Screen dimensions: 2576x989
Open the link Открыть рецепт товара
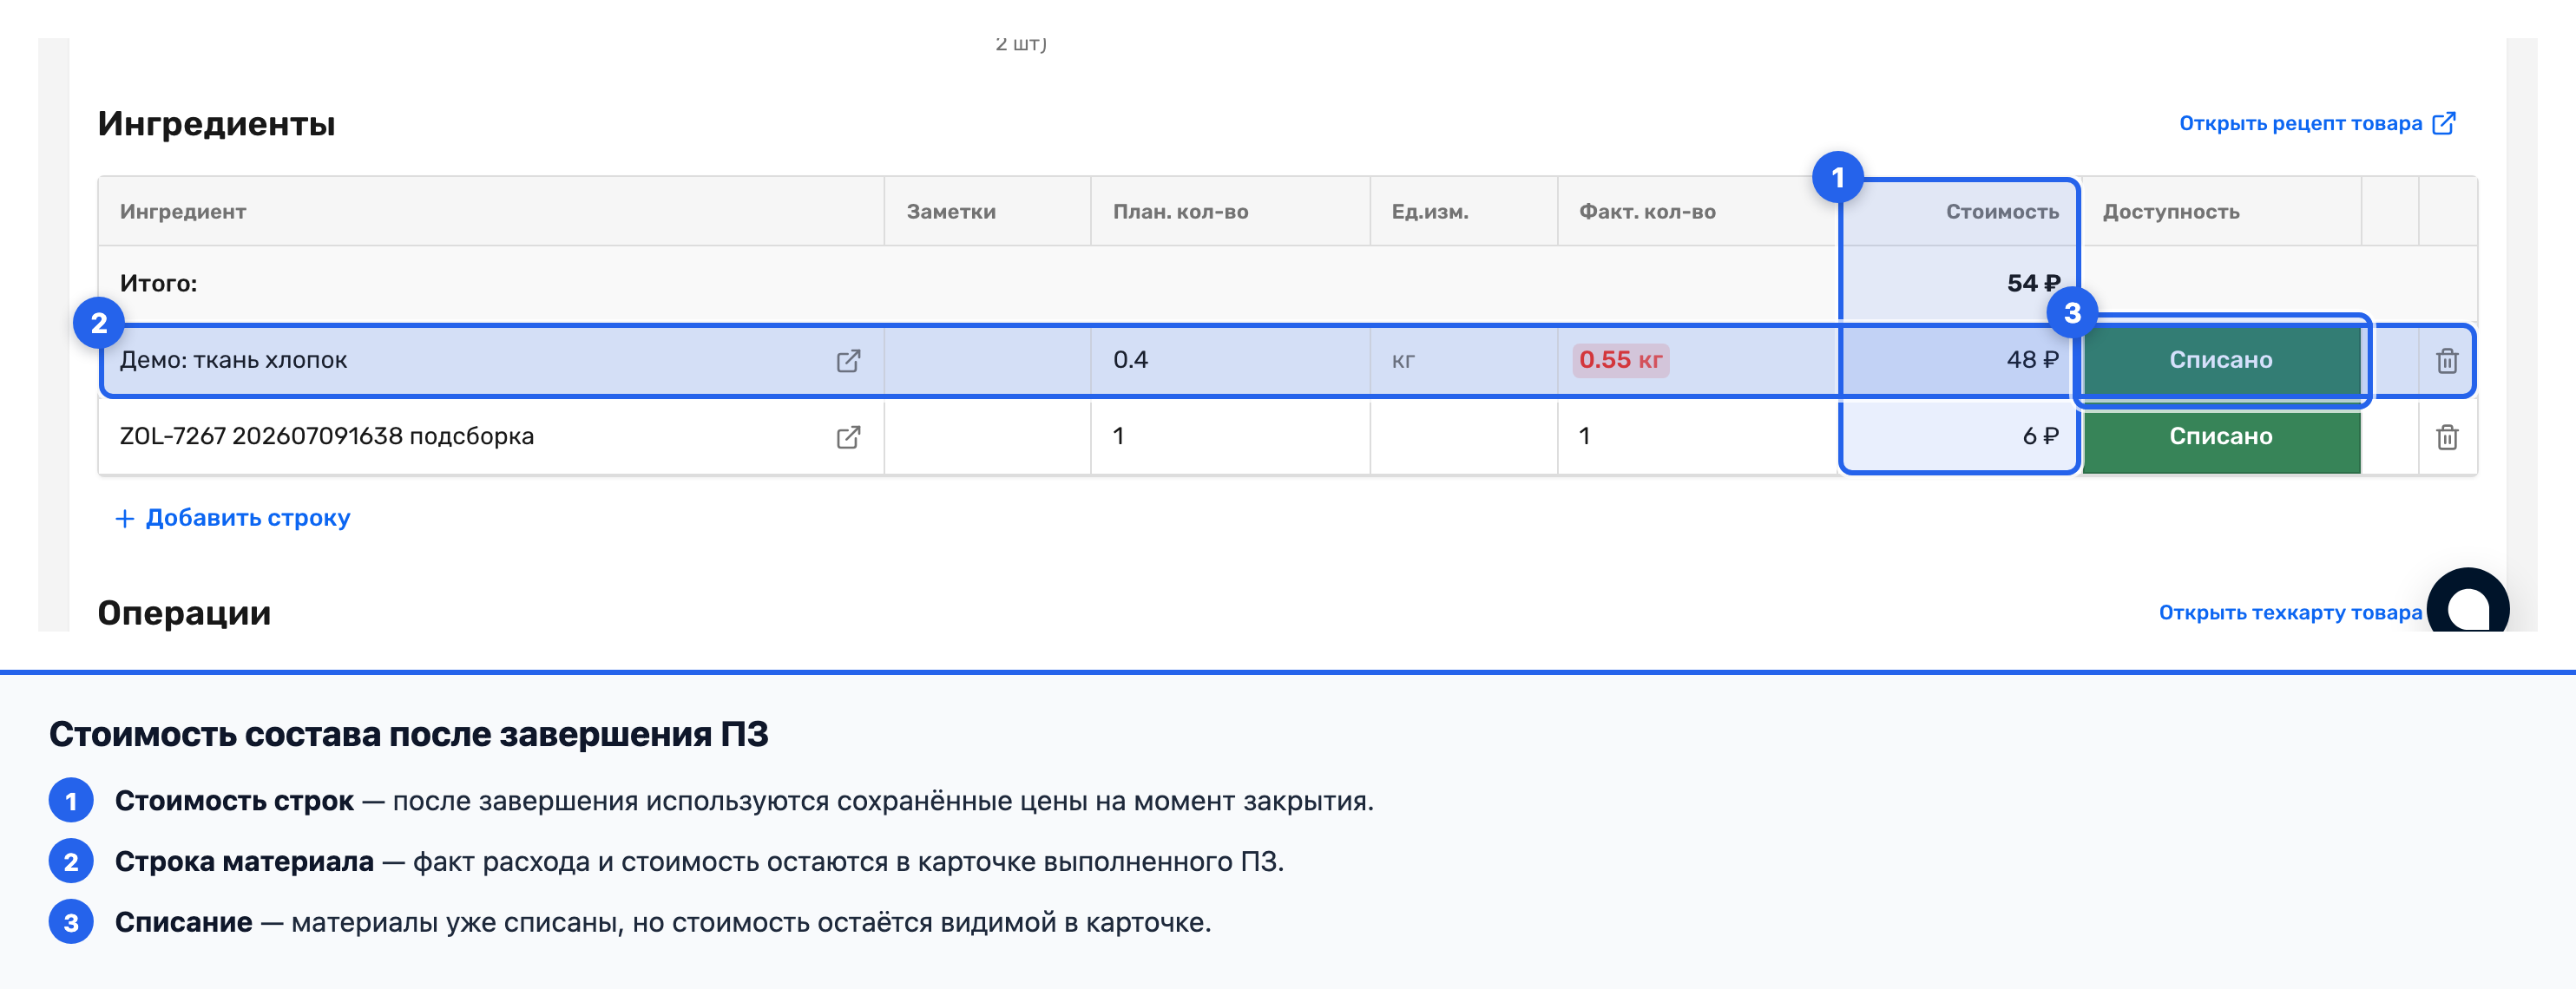click(x=2299, y=123)
